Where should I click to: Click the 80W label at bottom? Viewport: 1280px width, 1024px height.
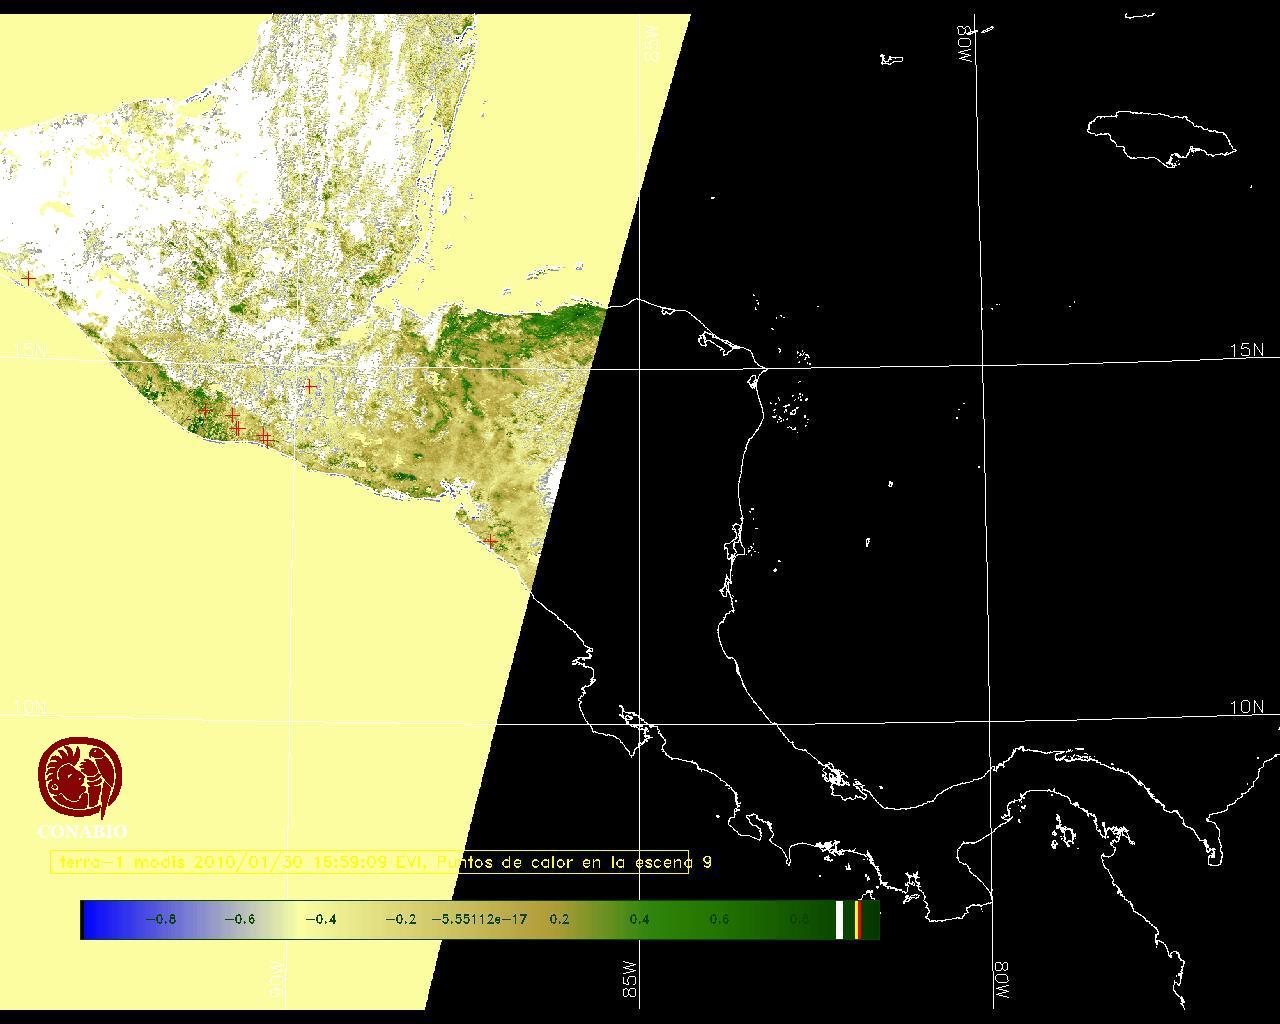1001,982
